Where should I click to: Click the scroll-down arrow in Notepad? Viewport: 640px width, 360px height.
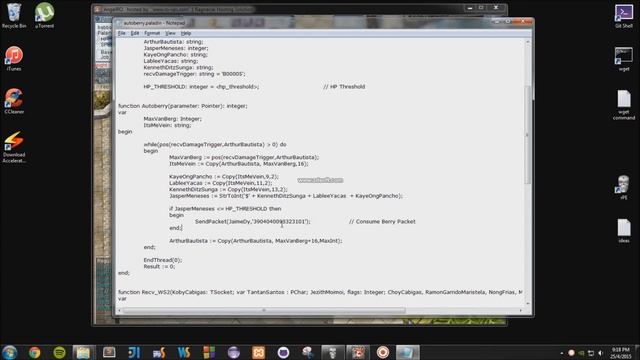[527, 304]
